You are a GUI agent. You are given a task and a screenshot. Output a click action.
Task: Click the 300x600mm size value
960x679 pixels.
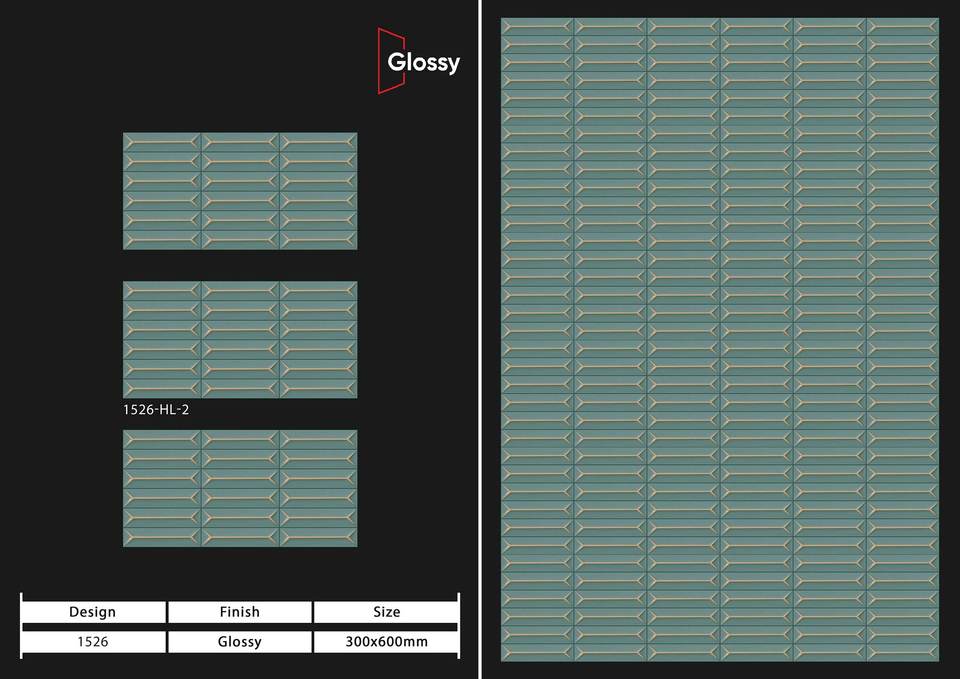[x=386, y=642]
